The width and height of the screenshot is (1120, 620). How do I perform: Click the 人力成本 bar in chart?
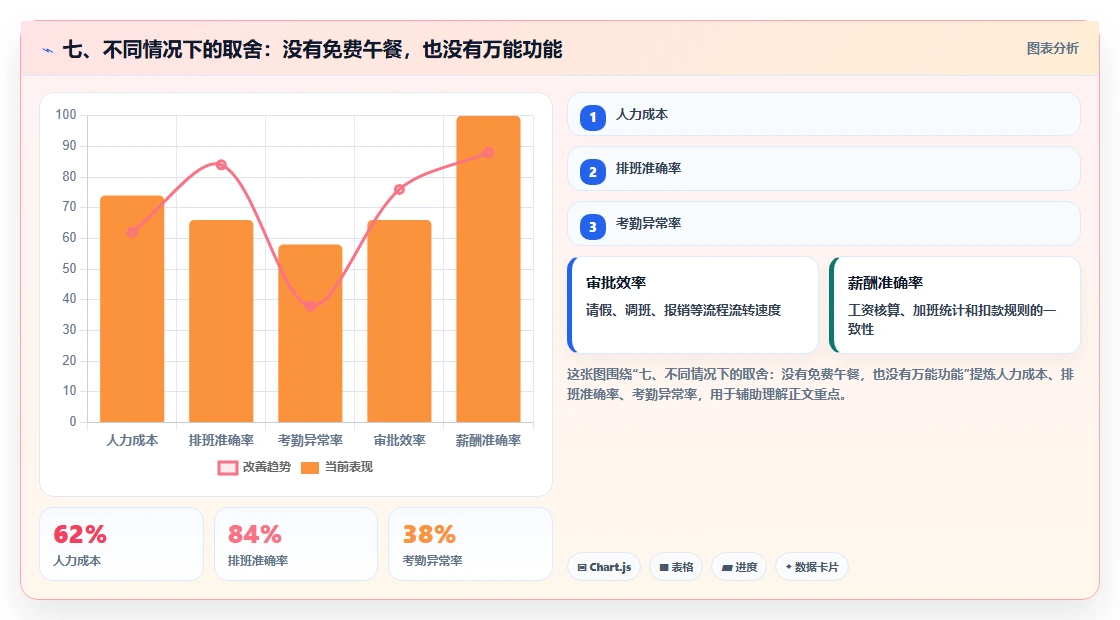[x=132, y=309]
